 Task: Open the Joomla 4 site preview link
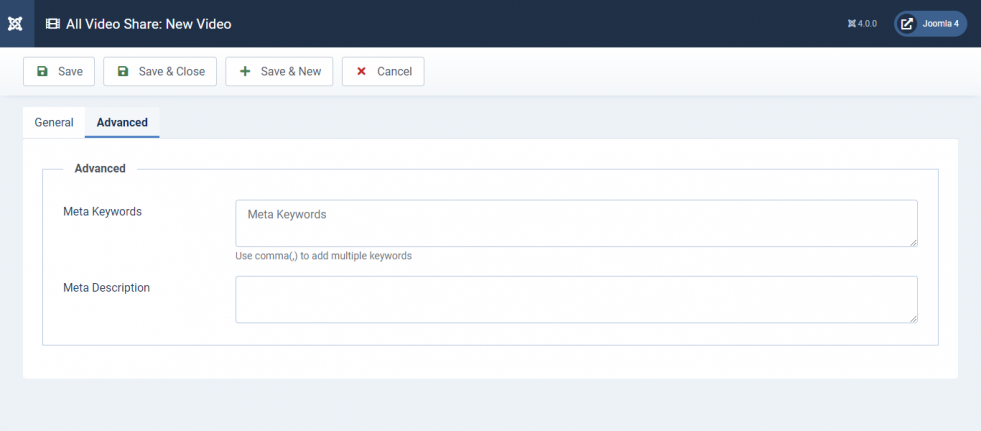(x=930, y=24)
